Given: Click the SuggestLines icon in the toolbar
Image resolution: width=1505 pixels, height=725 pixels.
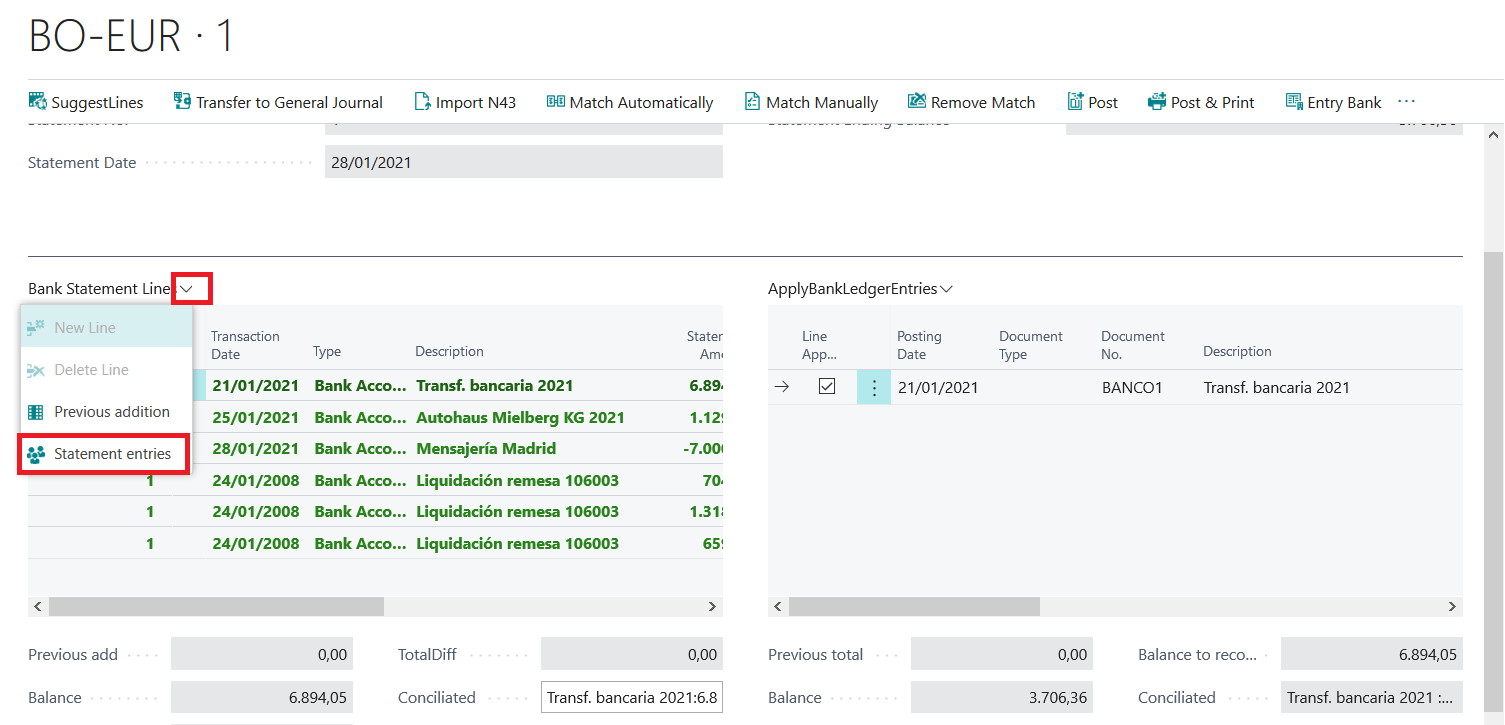Looking at the screenshot, I should point(38,101).
